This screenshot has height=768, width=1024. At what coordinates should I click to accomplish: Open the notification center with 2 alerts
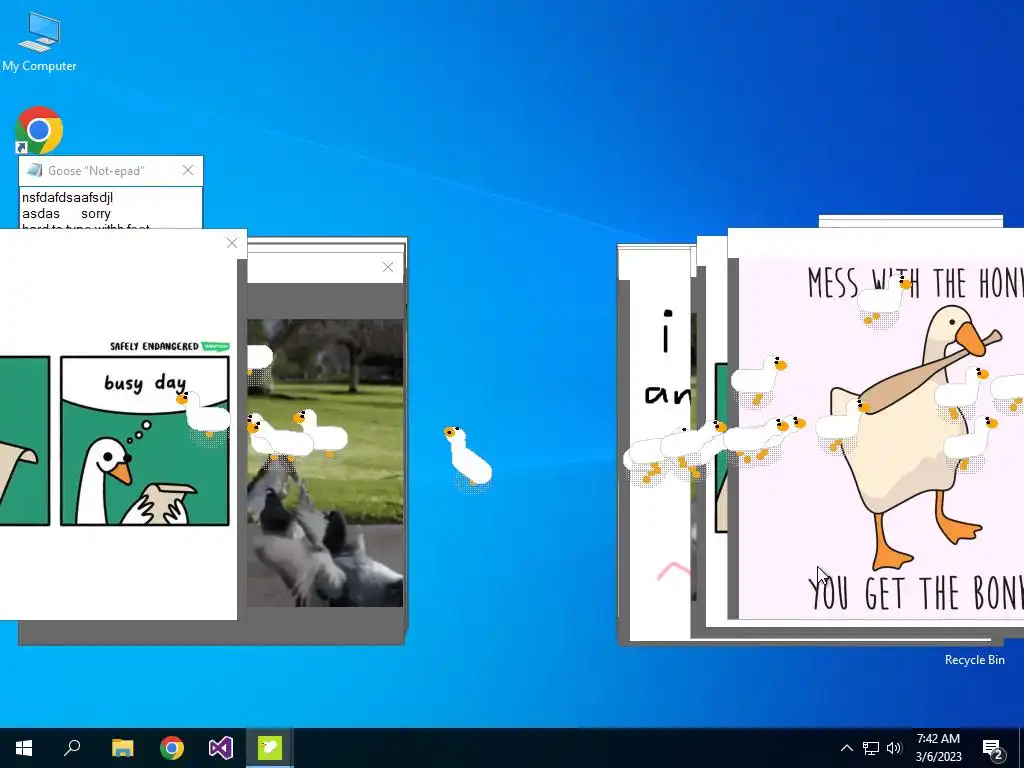(993, 749)
